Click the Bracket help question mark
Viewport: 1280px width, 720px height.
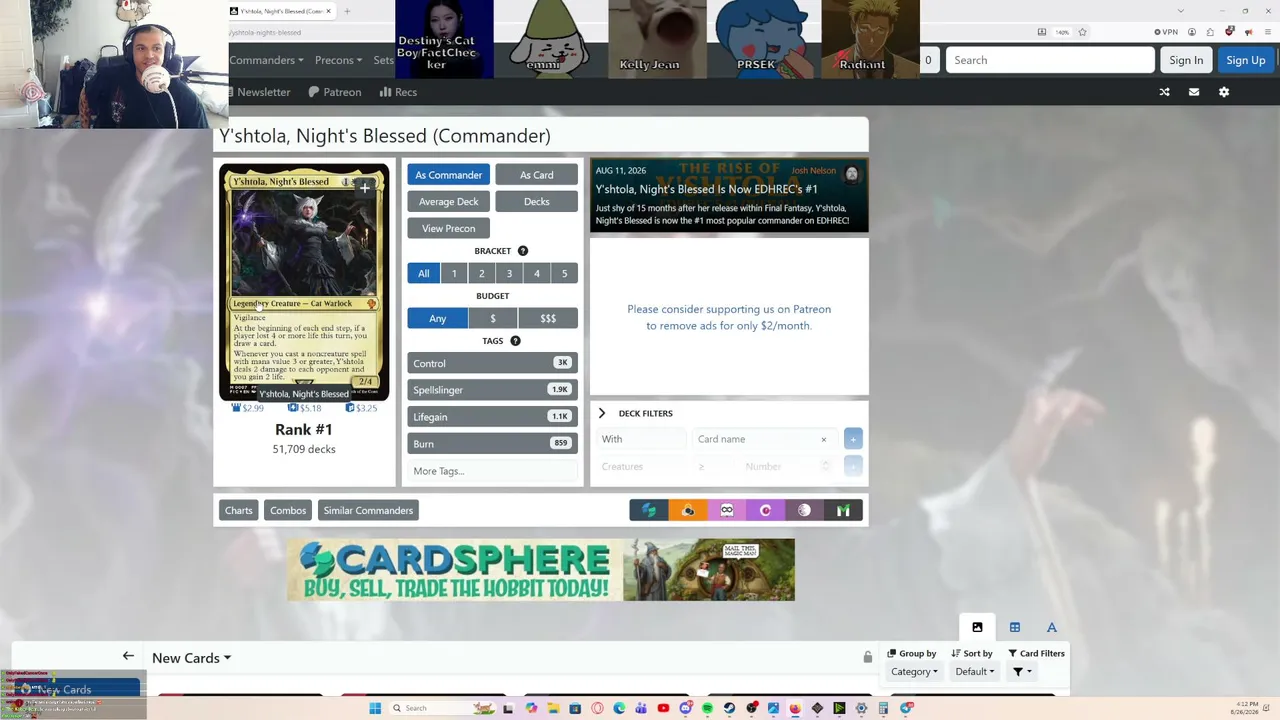coord(523,251)
